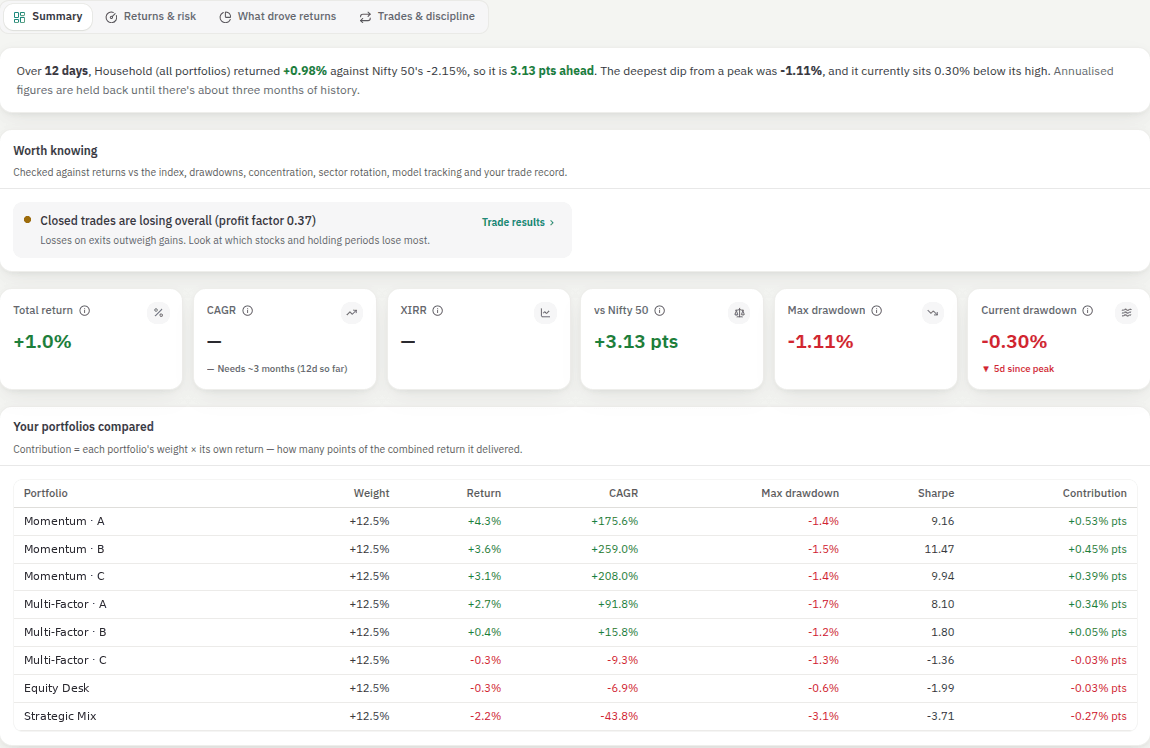
Task: Click the Your portfolios compared heading
Action: [84, 427]
